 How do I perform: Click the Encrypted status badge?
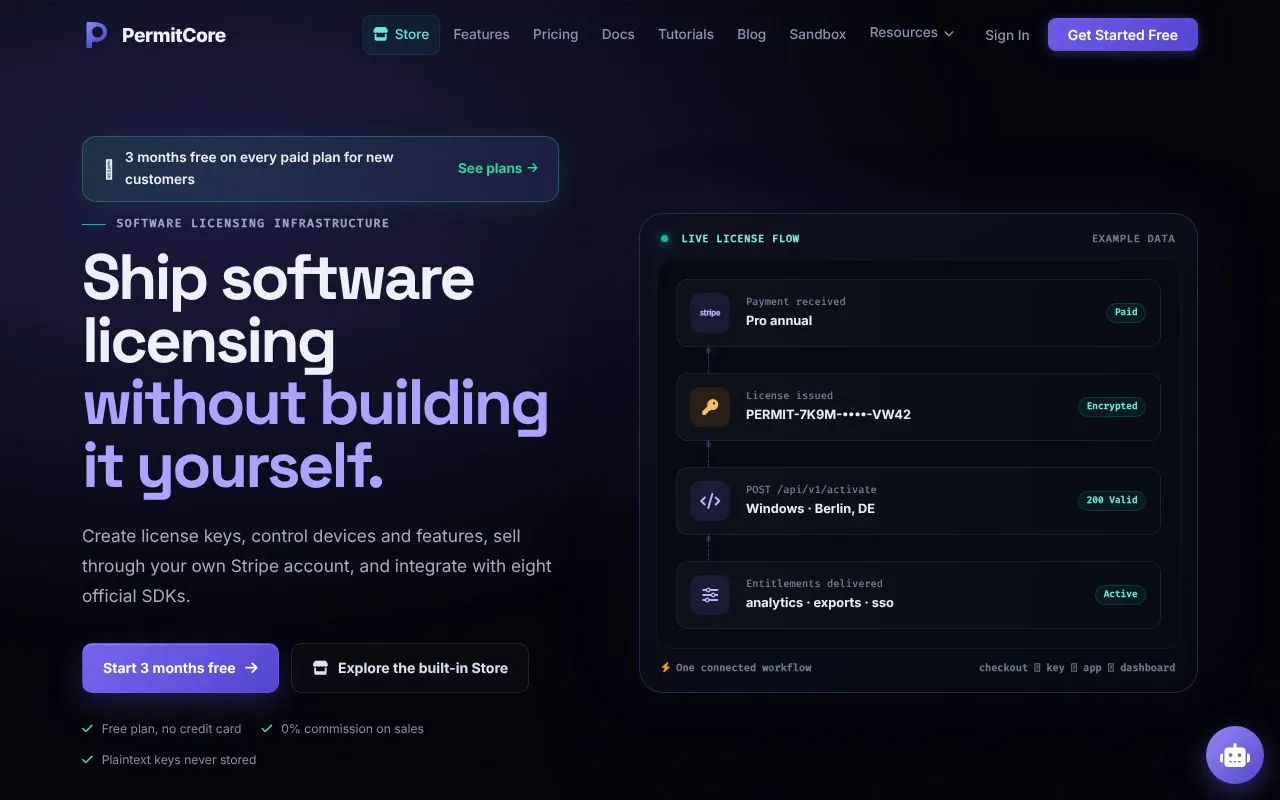[1112, 406]
